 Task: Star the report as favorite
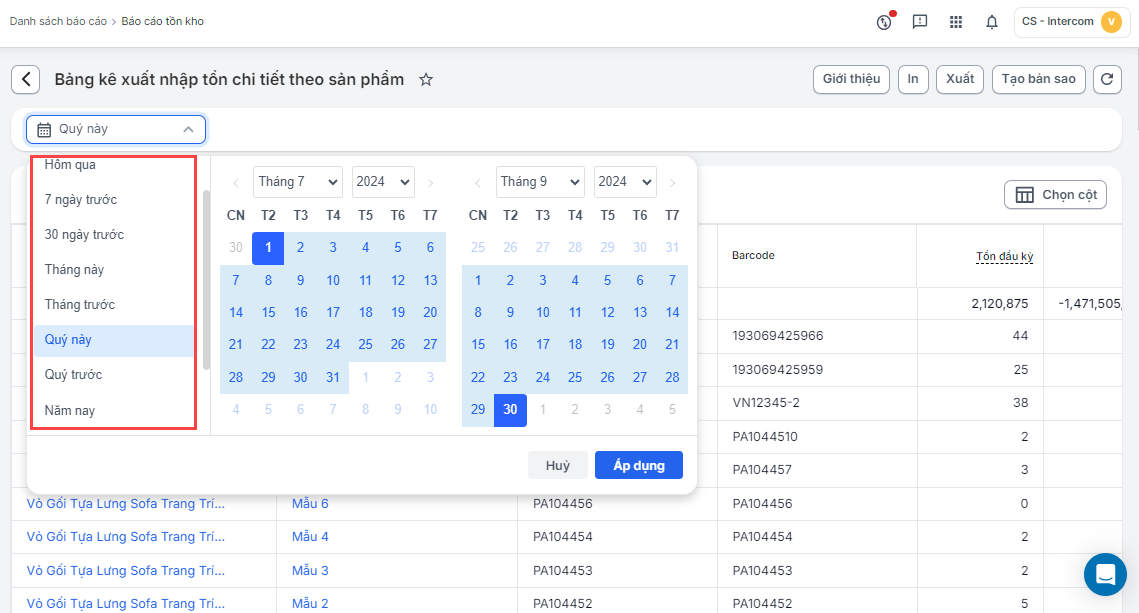pos(426,80)
